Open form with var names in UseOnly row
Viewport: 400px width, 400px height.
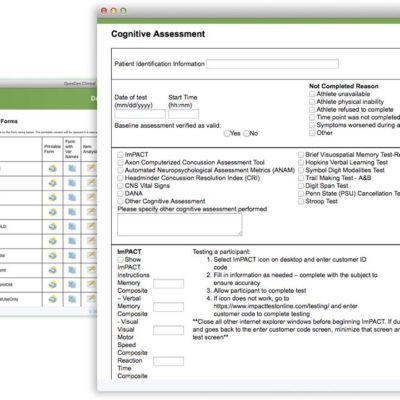point(72,299)
